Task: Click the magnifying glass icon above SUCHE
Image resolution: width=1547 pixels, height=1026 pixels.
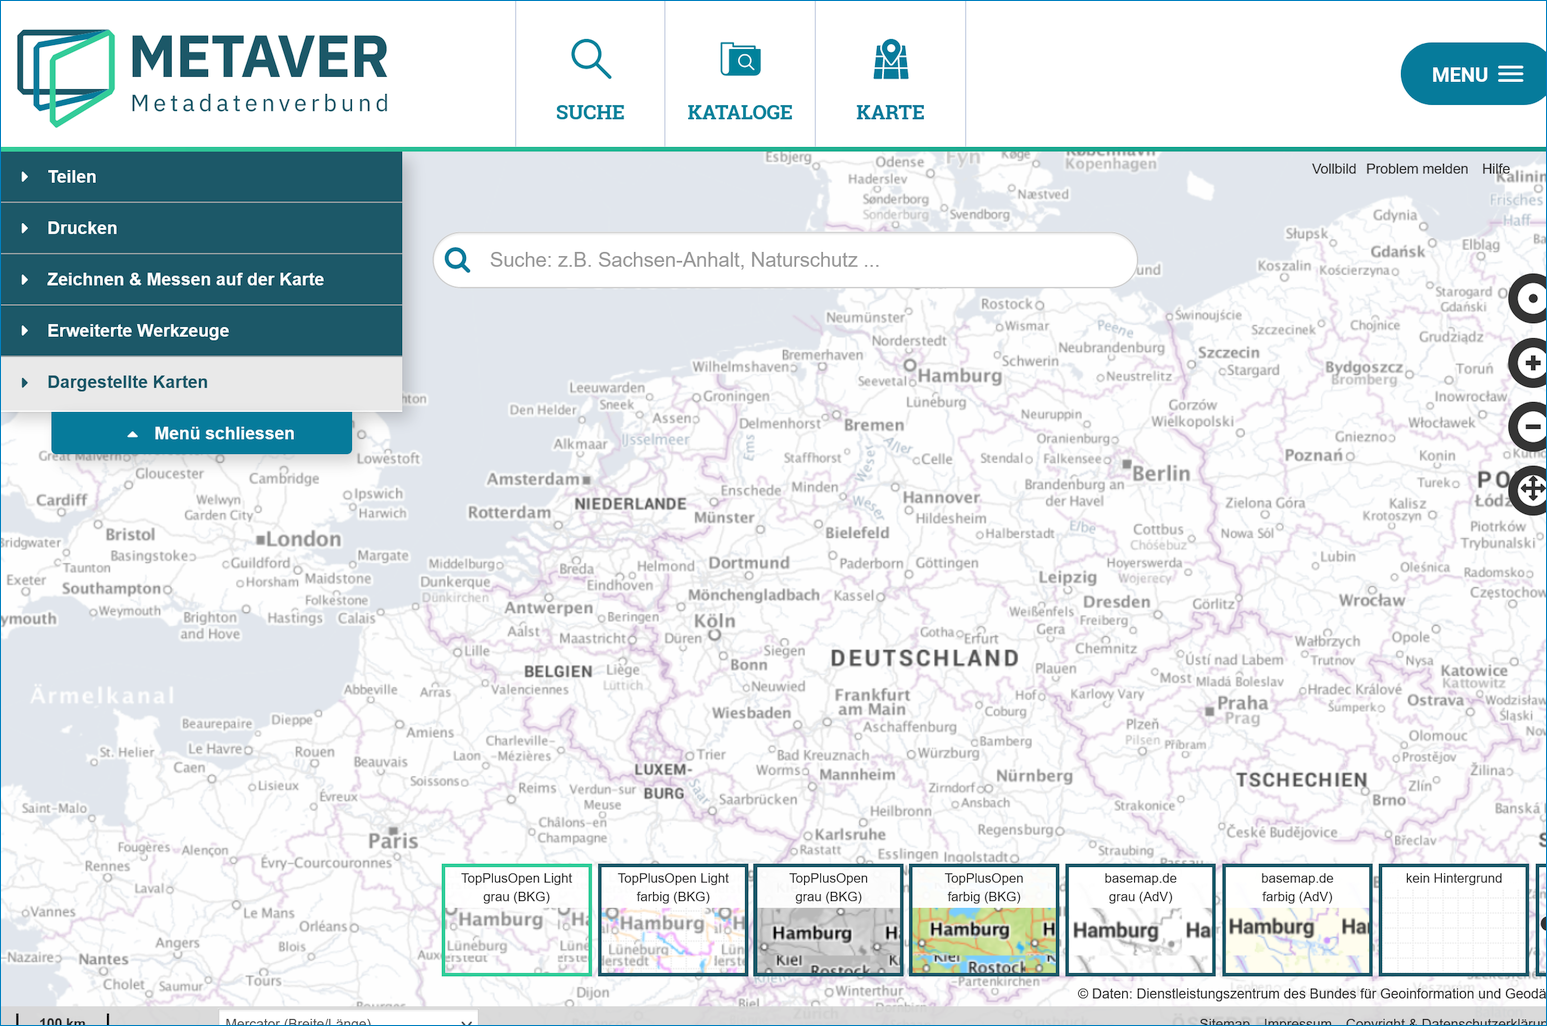Action: (x=590, y=59)
